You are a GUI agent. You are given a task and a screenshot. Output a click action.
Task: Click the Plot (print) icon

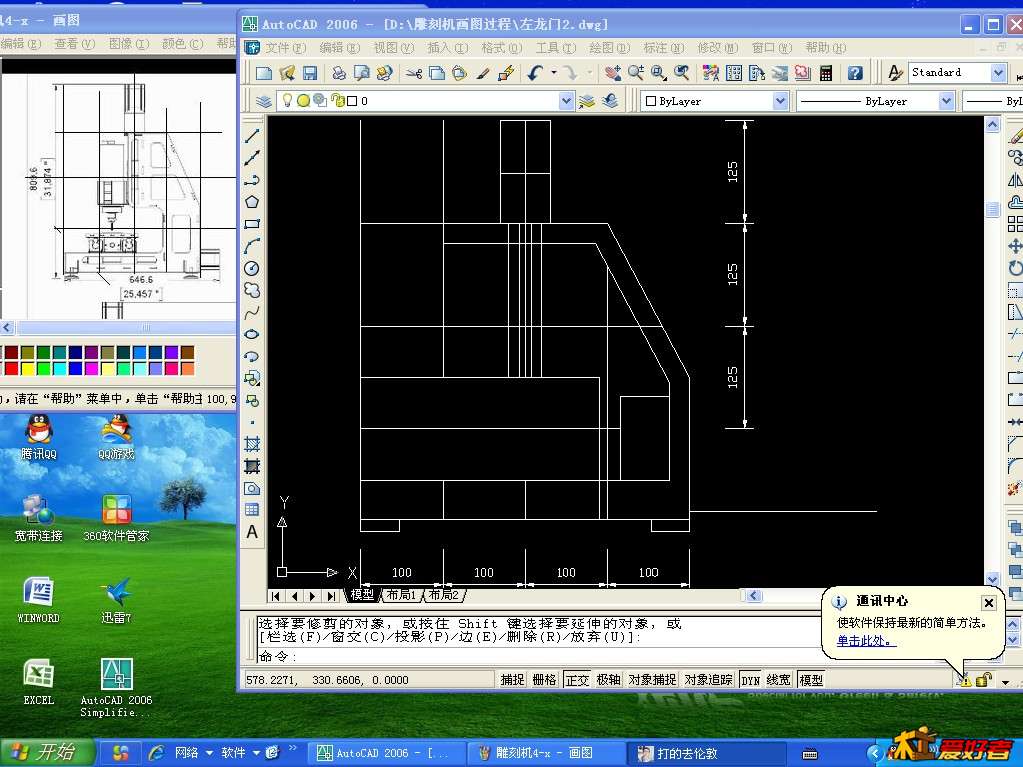tap(339, 73)
